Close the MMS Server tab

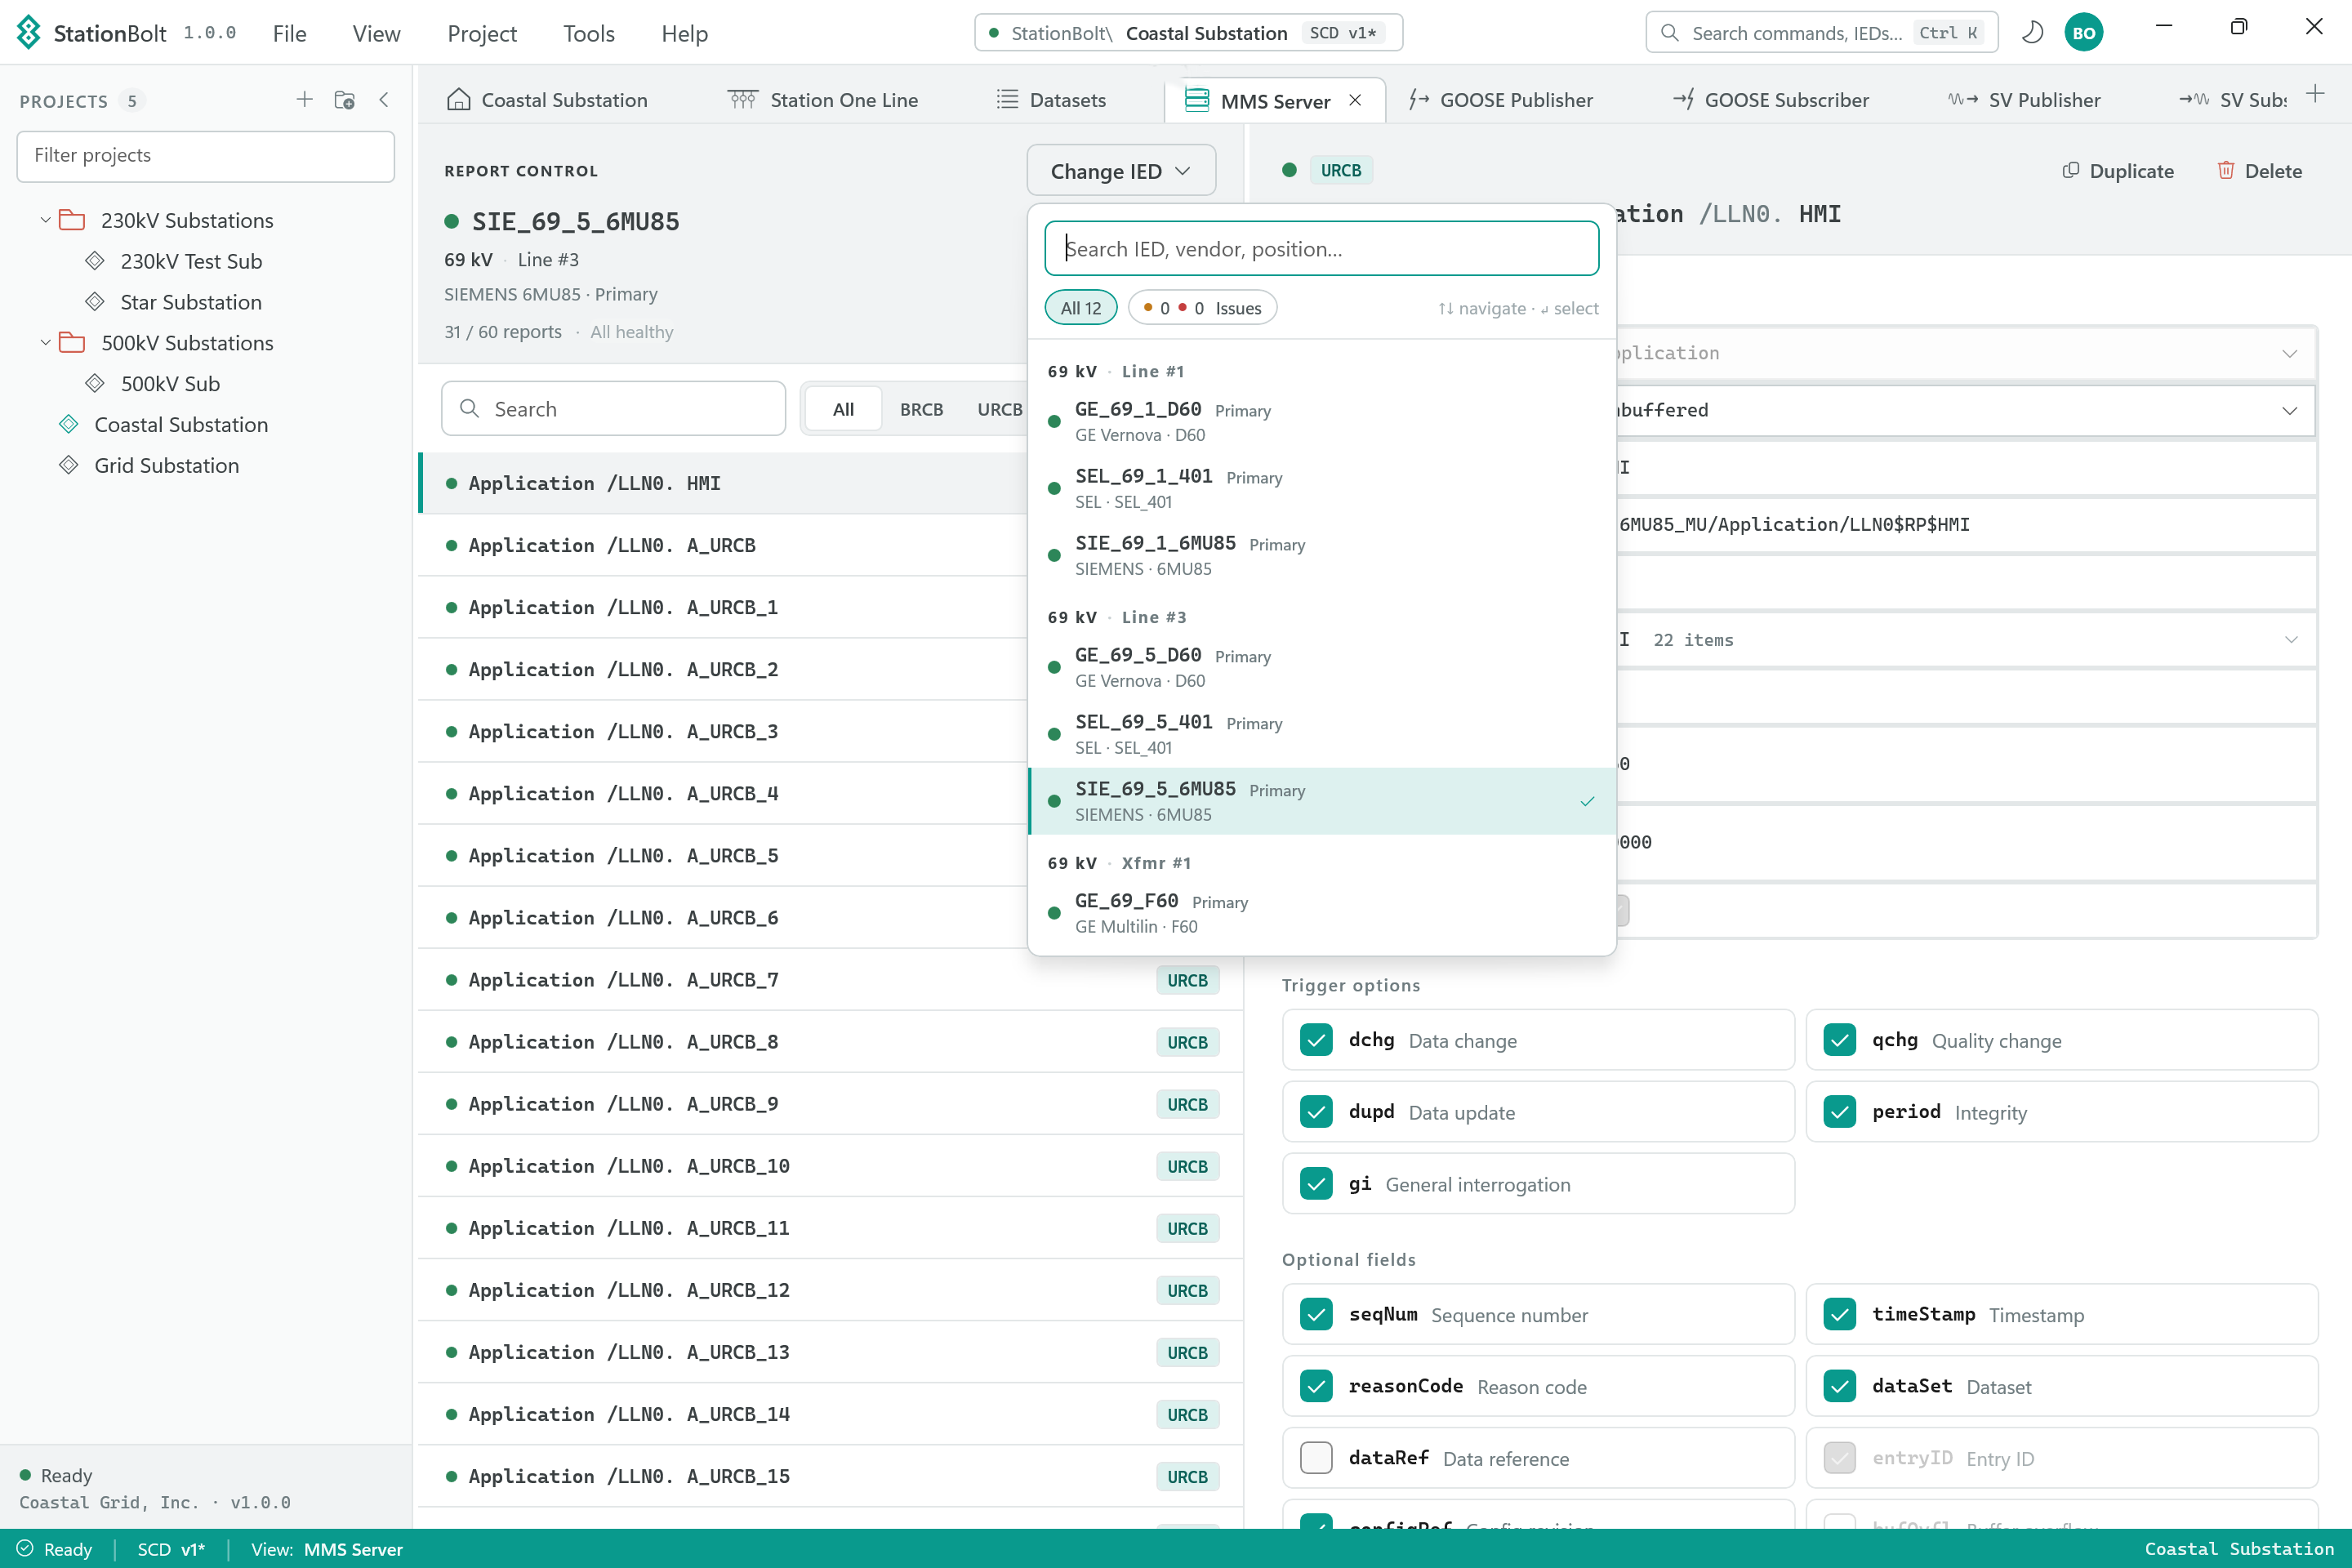pos(1355,101)
